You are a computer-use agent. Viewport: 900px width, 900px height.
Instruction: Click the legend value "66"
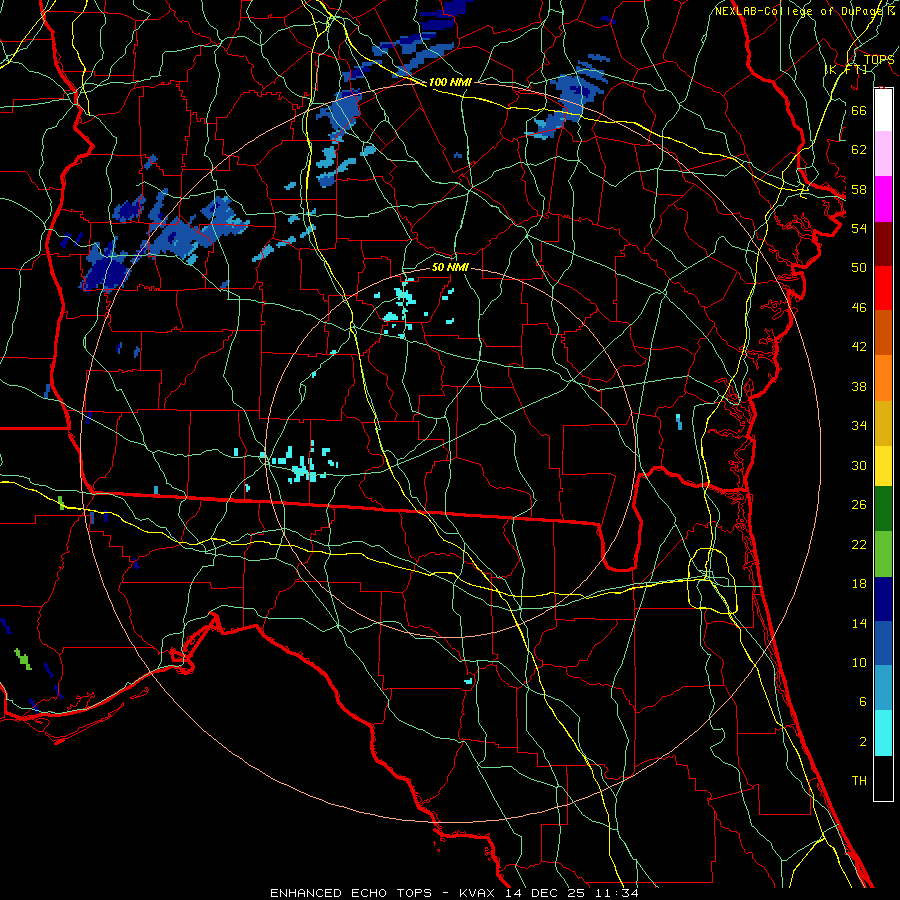(x=859, y=110)
